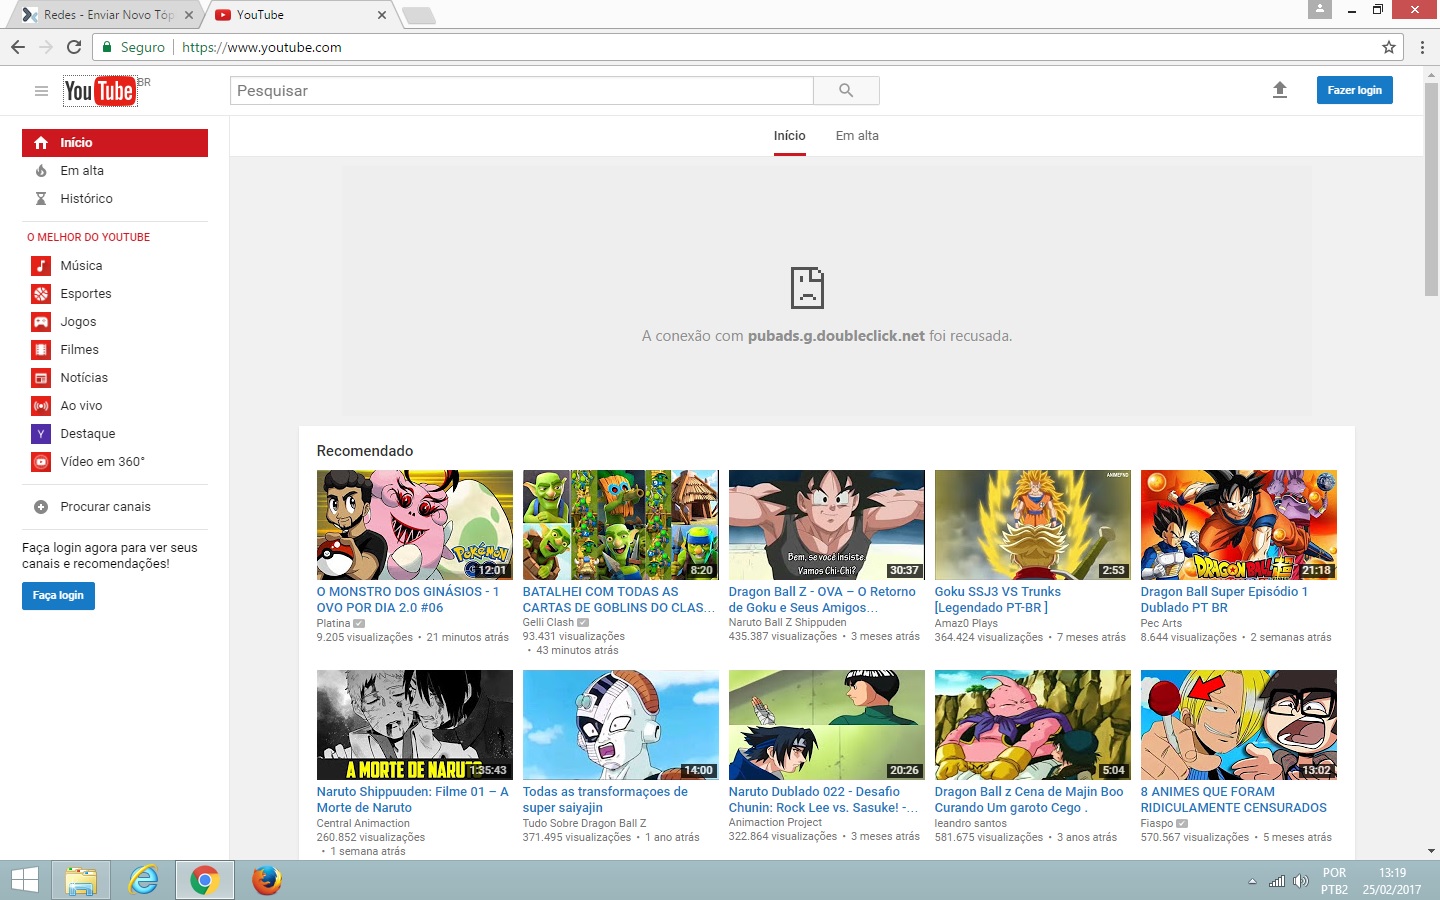Open the Histórico sidebar link

tap(86, 199)
